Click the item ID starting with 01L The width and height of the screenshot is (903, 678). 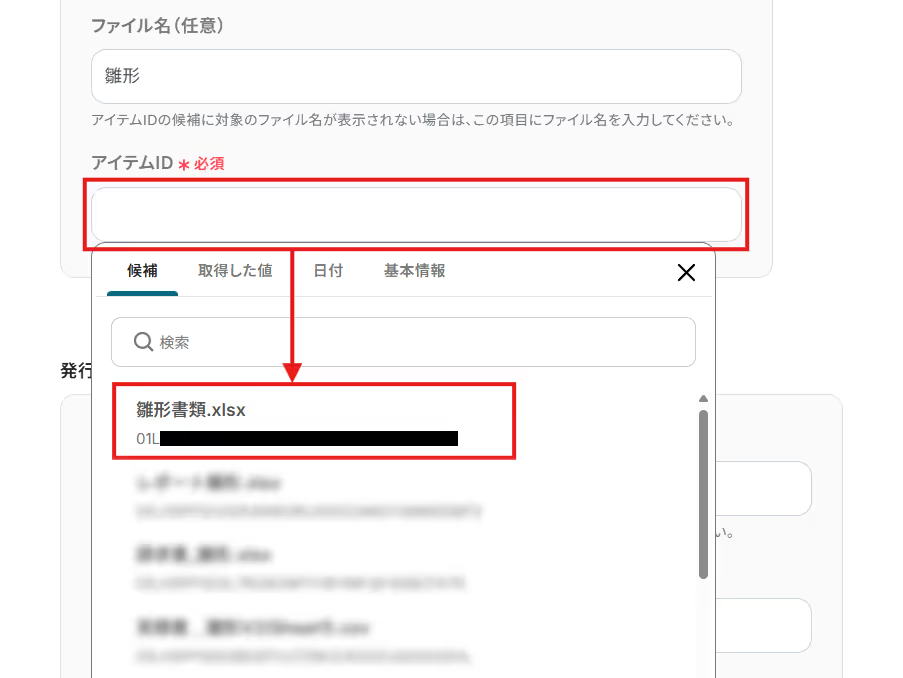coord(297,438)
